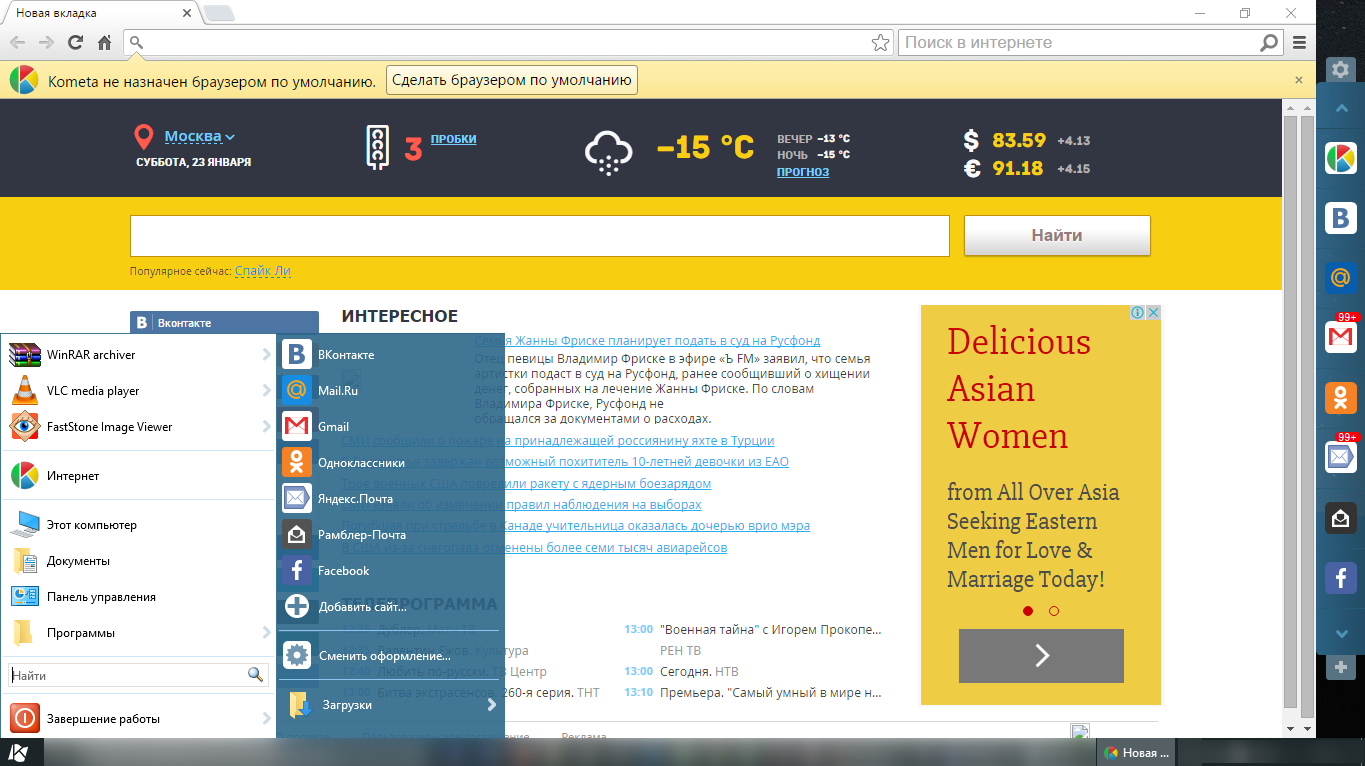This screenshot has width=1365, height=766.
Task: Open Рамблер-Почта in start menu sites list
Action: pos(390,535)
